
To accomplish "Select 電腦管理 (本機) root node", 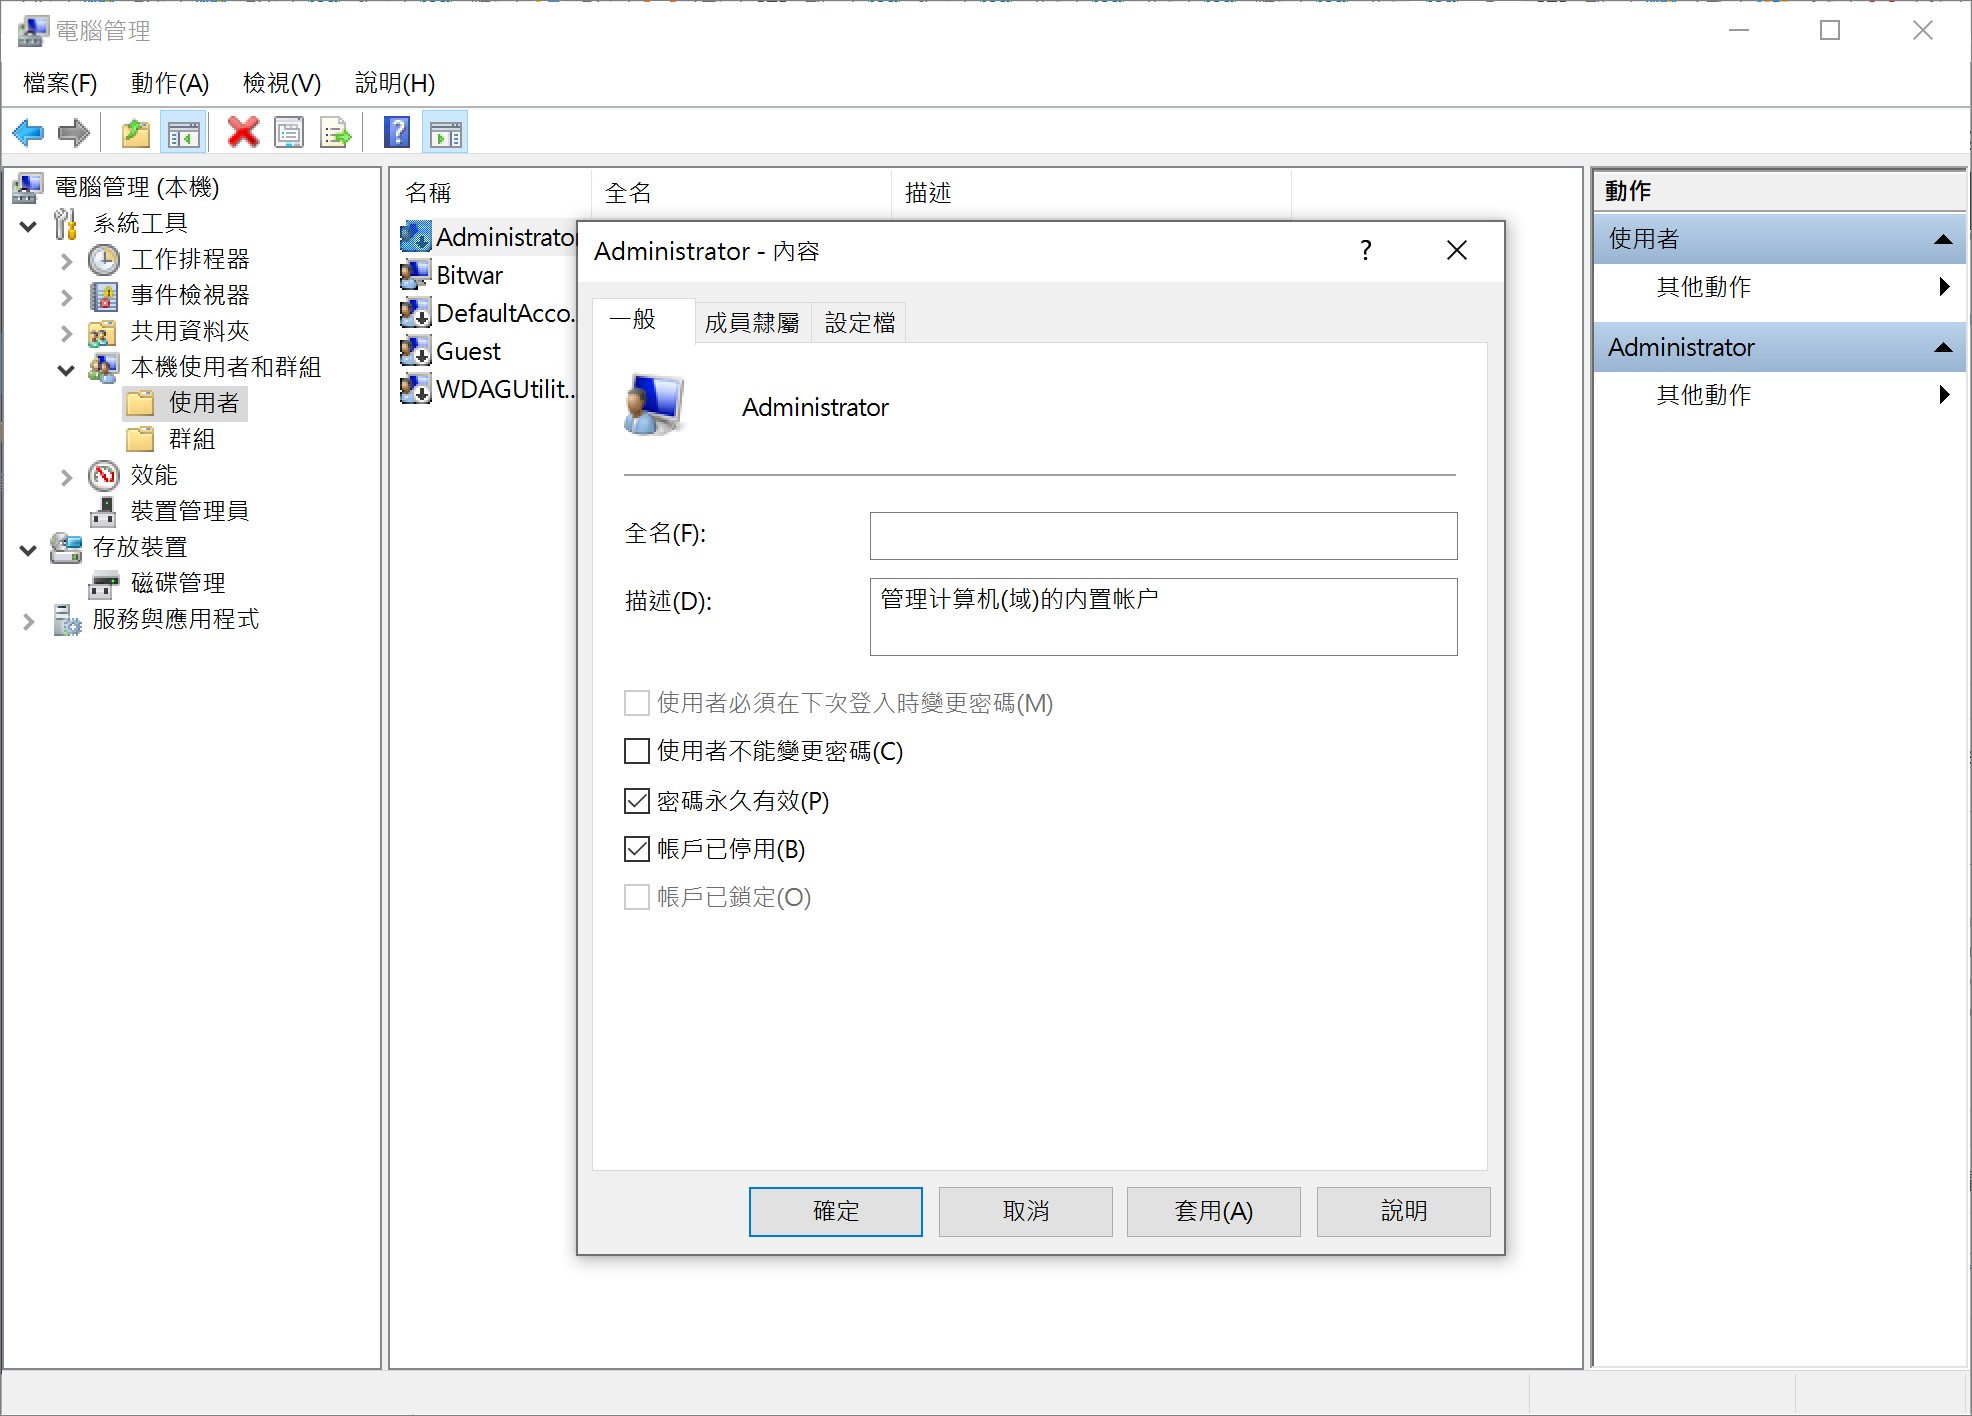I will pyautogui.click(x=136, y=187).
